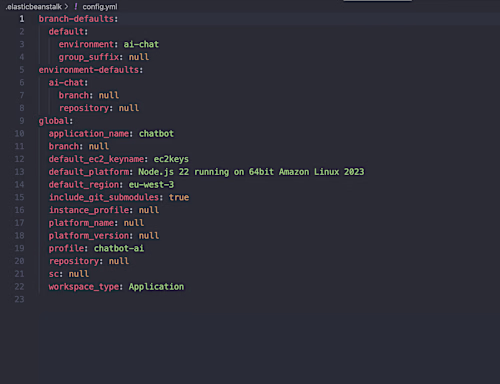This screenshot has height=384, width=500.
Task: Click the 'platform_name' key
Action: pos(81,223)
